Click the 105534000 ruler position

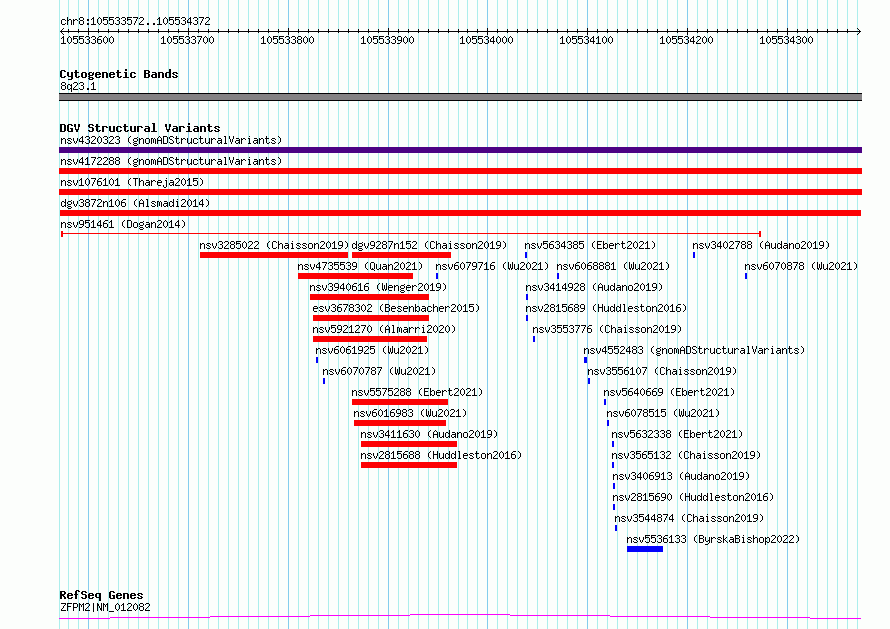click(486, 40)
